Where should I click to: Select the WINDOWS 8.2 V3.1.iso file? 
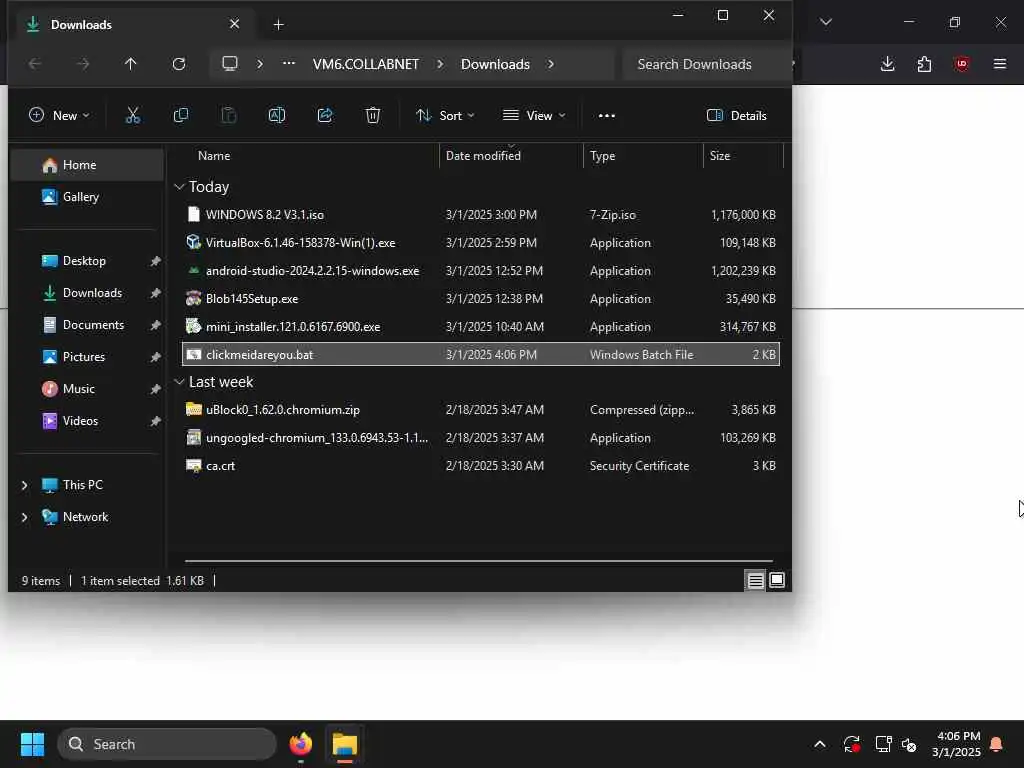(481, 215)
